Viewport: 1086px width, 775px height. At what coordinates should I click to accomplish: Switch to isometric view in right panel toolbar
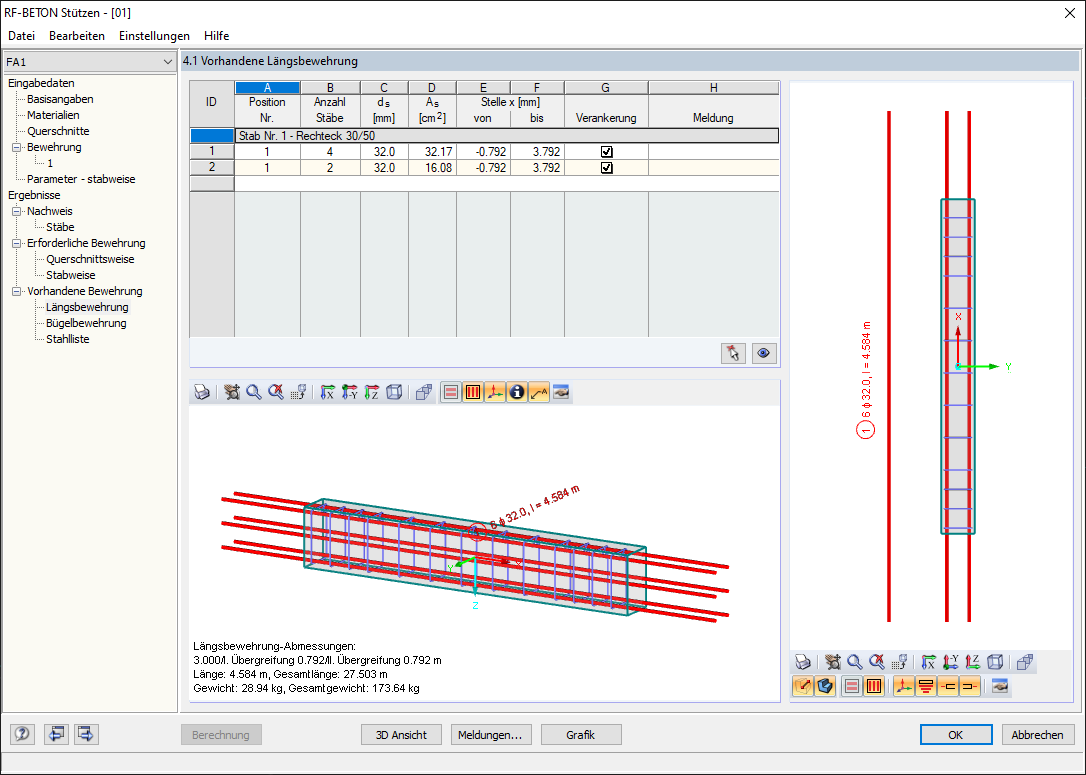[995, 662]
